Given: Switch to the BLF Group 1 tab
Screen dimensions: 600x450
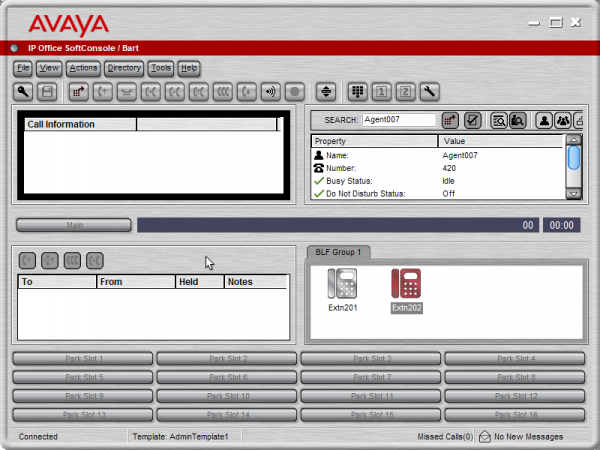Looking at the screenshot, I should tap(338, 252).
